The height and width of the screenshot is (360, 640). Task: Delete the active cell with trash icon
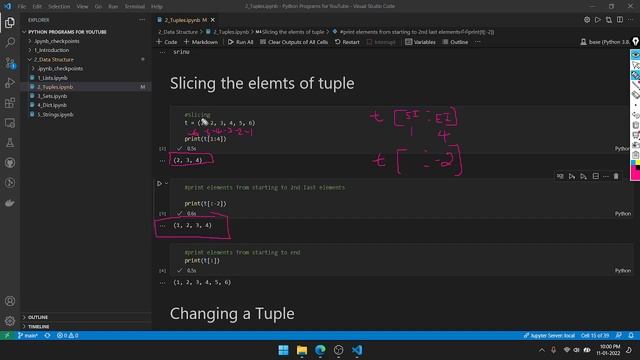click(x=616, y=176)
